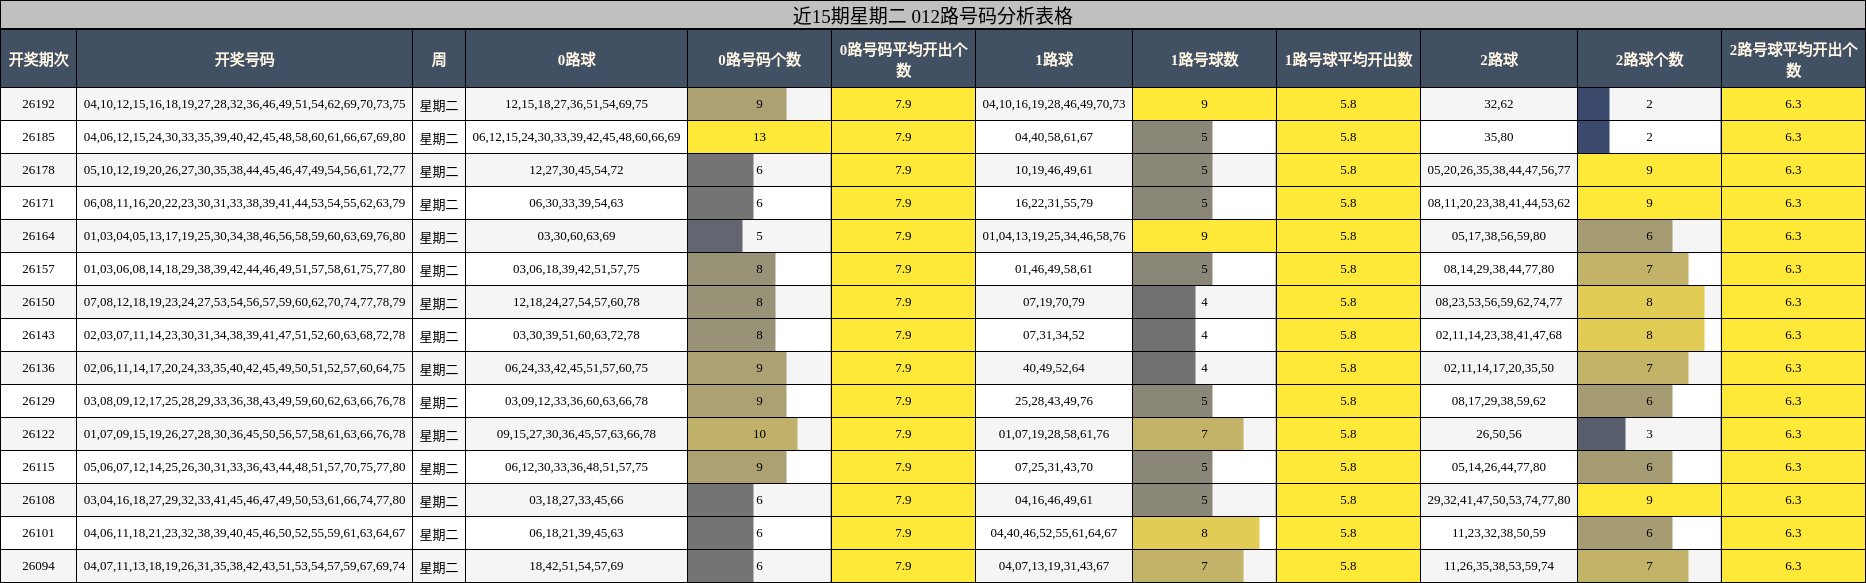Viewport: 1866px width, 583px height.
Task: Select 1路球 cell 01,04,13,19,25,34,46,58,76
Action: [x=1053, y=236]
